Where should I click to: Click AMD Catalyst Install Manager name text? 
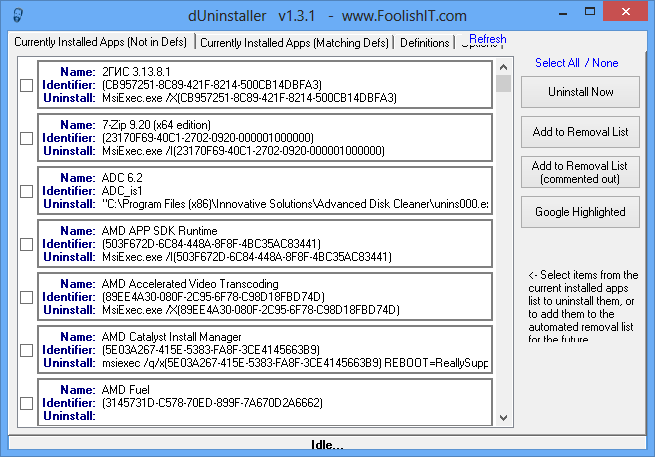172,337
